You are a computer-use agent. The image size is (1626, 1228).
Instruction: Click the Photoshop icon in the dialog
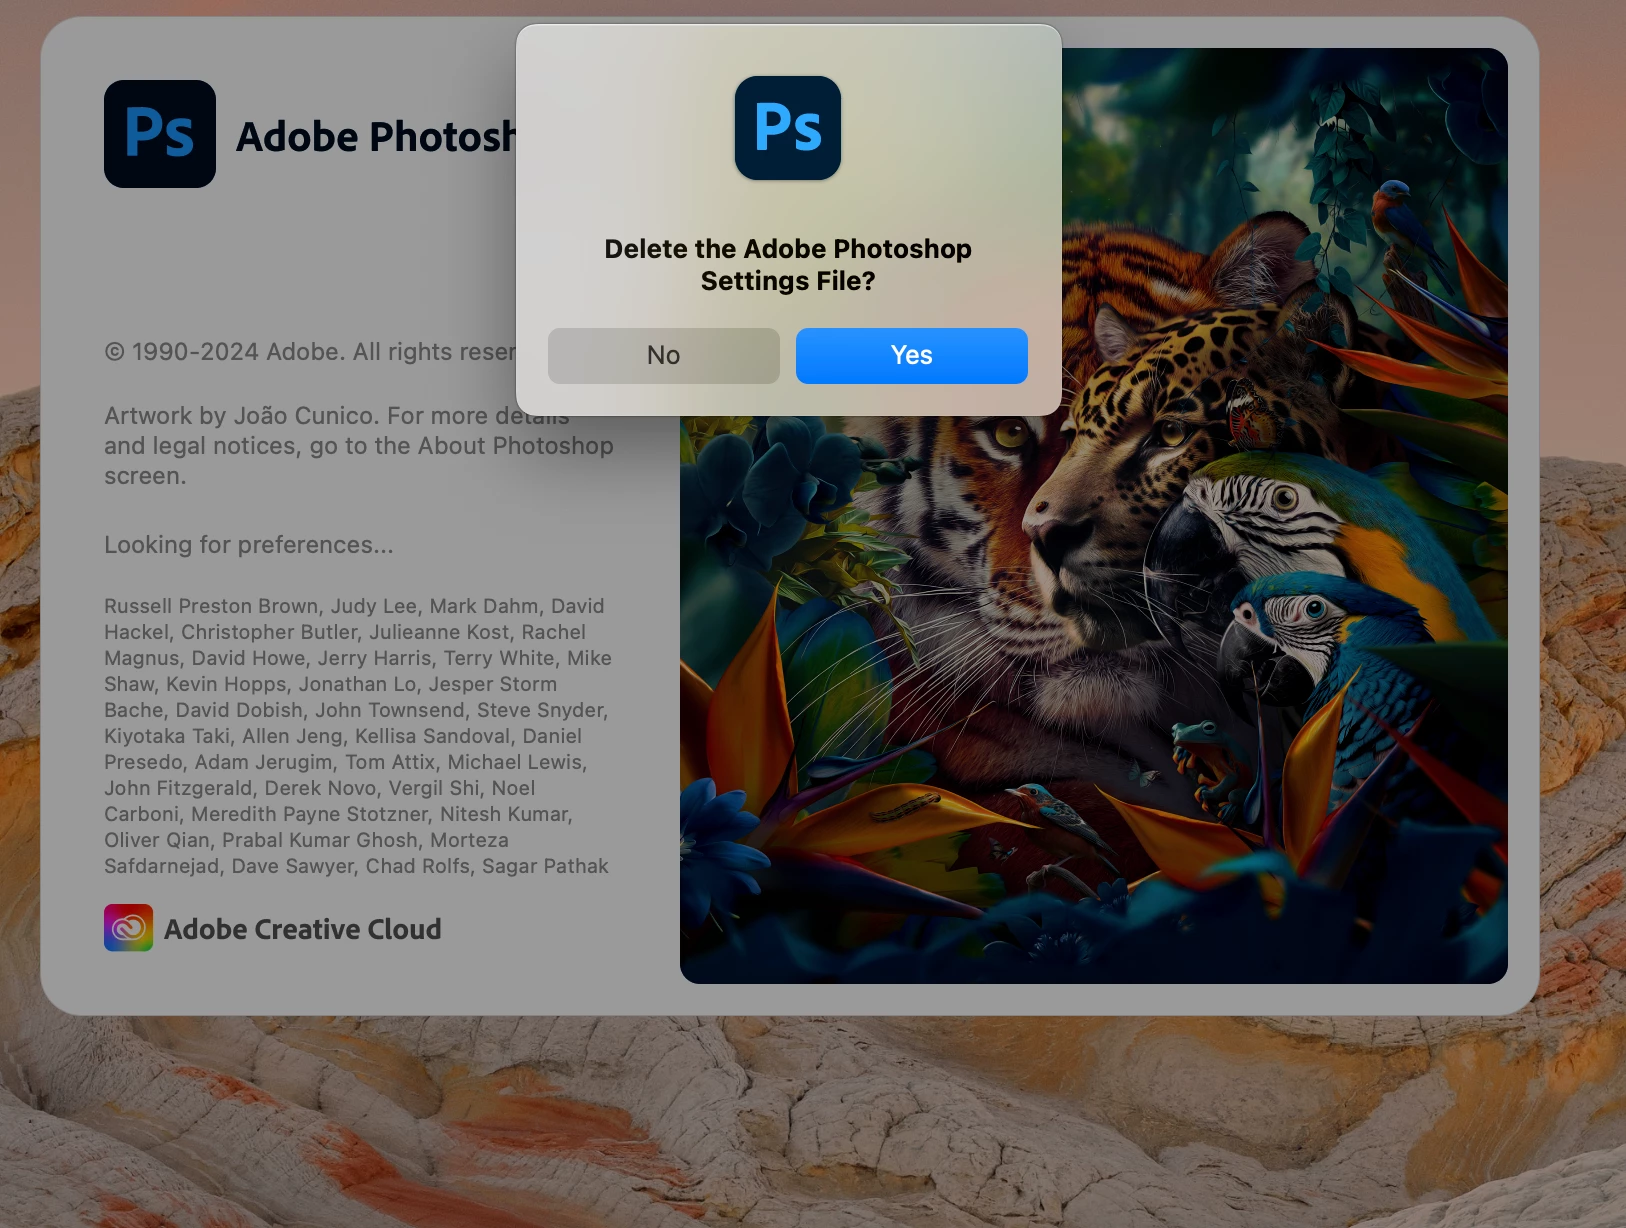788,128
